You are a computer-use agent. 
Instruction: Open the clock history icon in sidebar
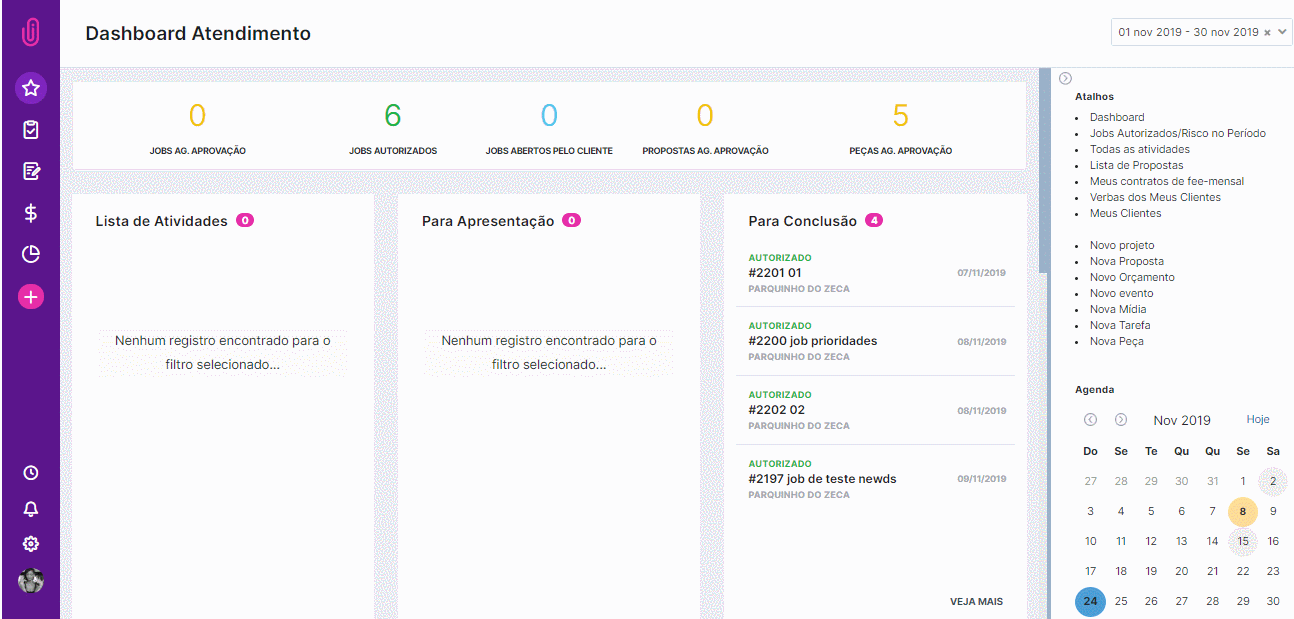30,473
